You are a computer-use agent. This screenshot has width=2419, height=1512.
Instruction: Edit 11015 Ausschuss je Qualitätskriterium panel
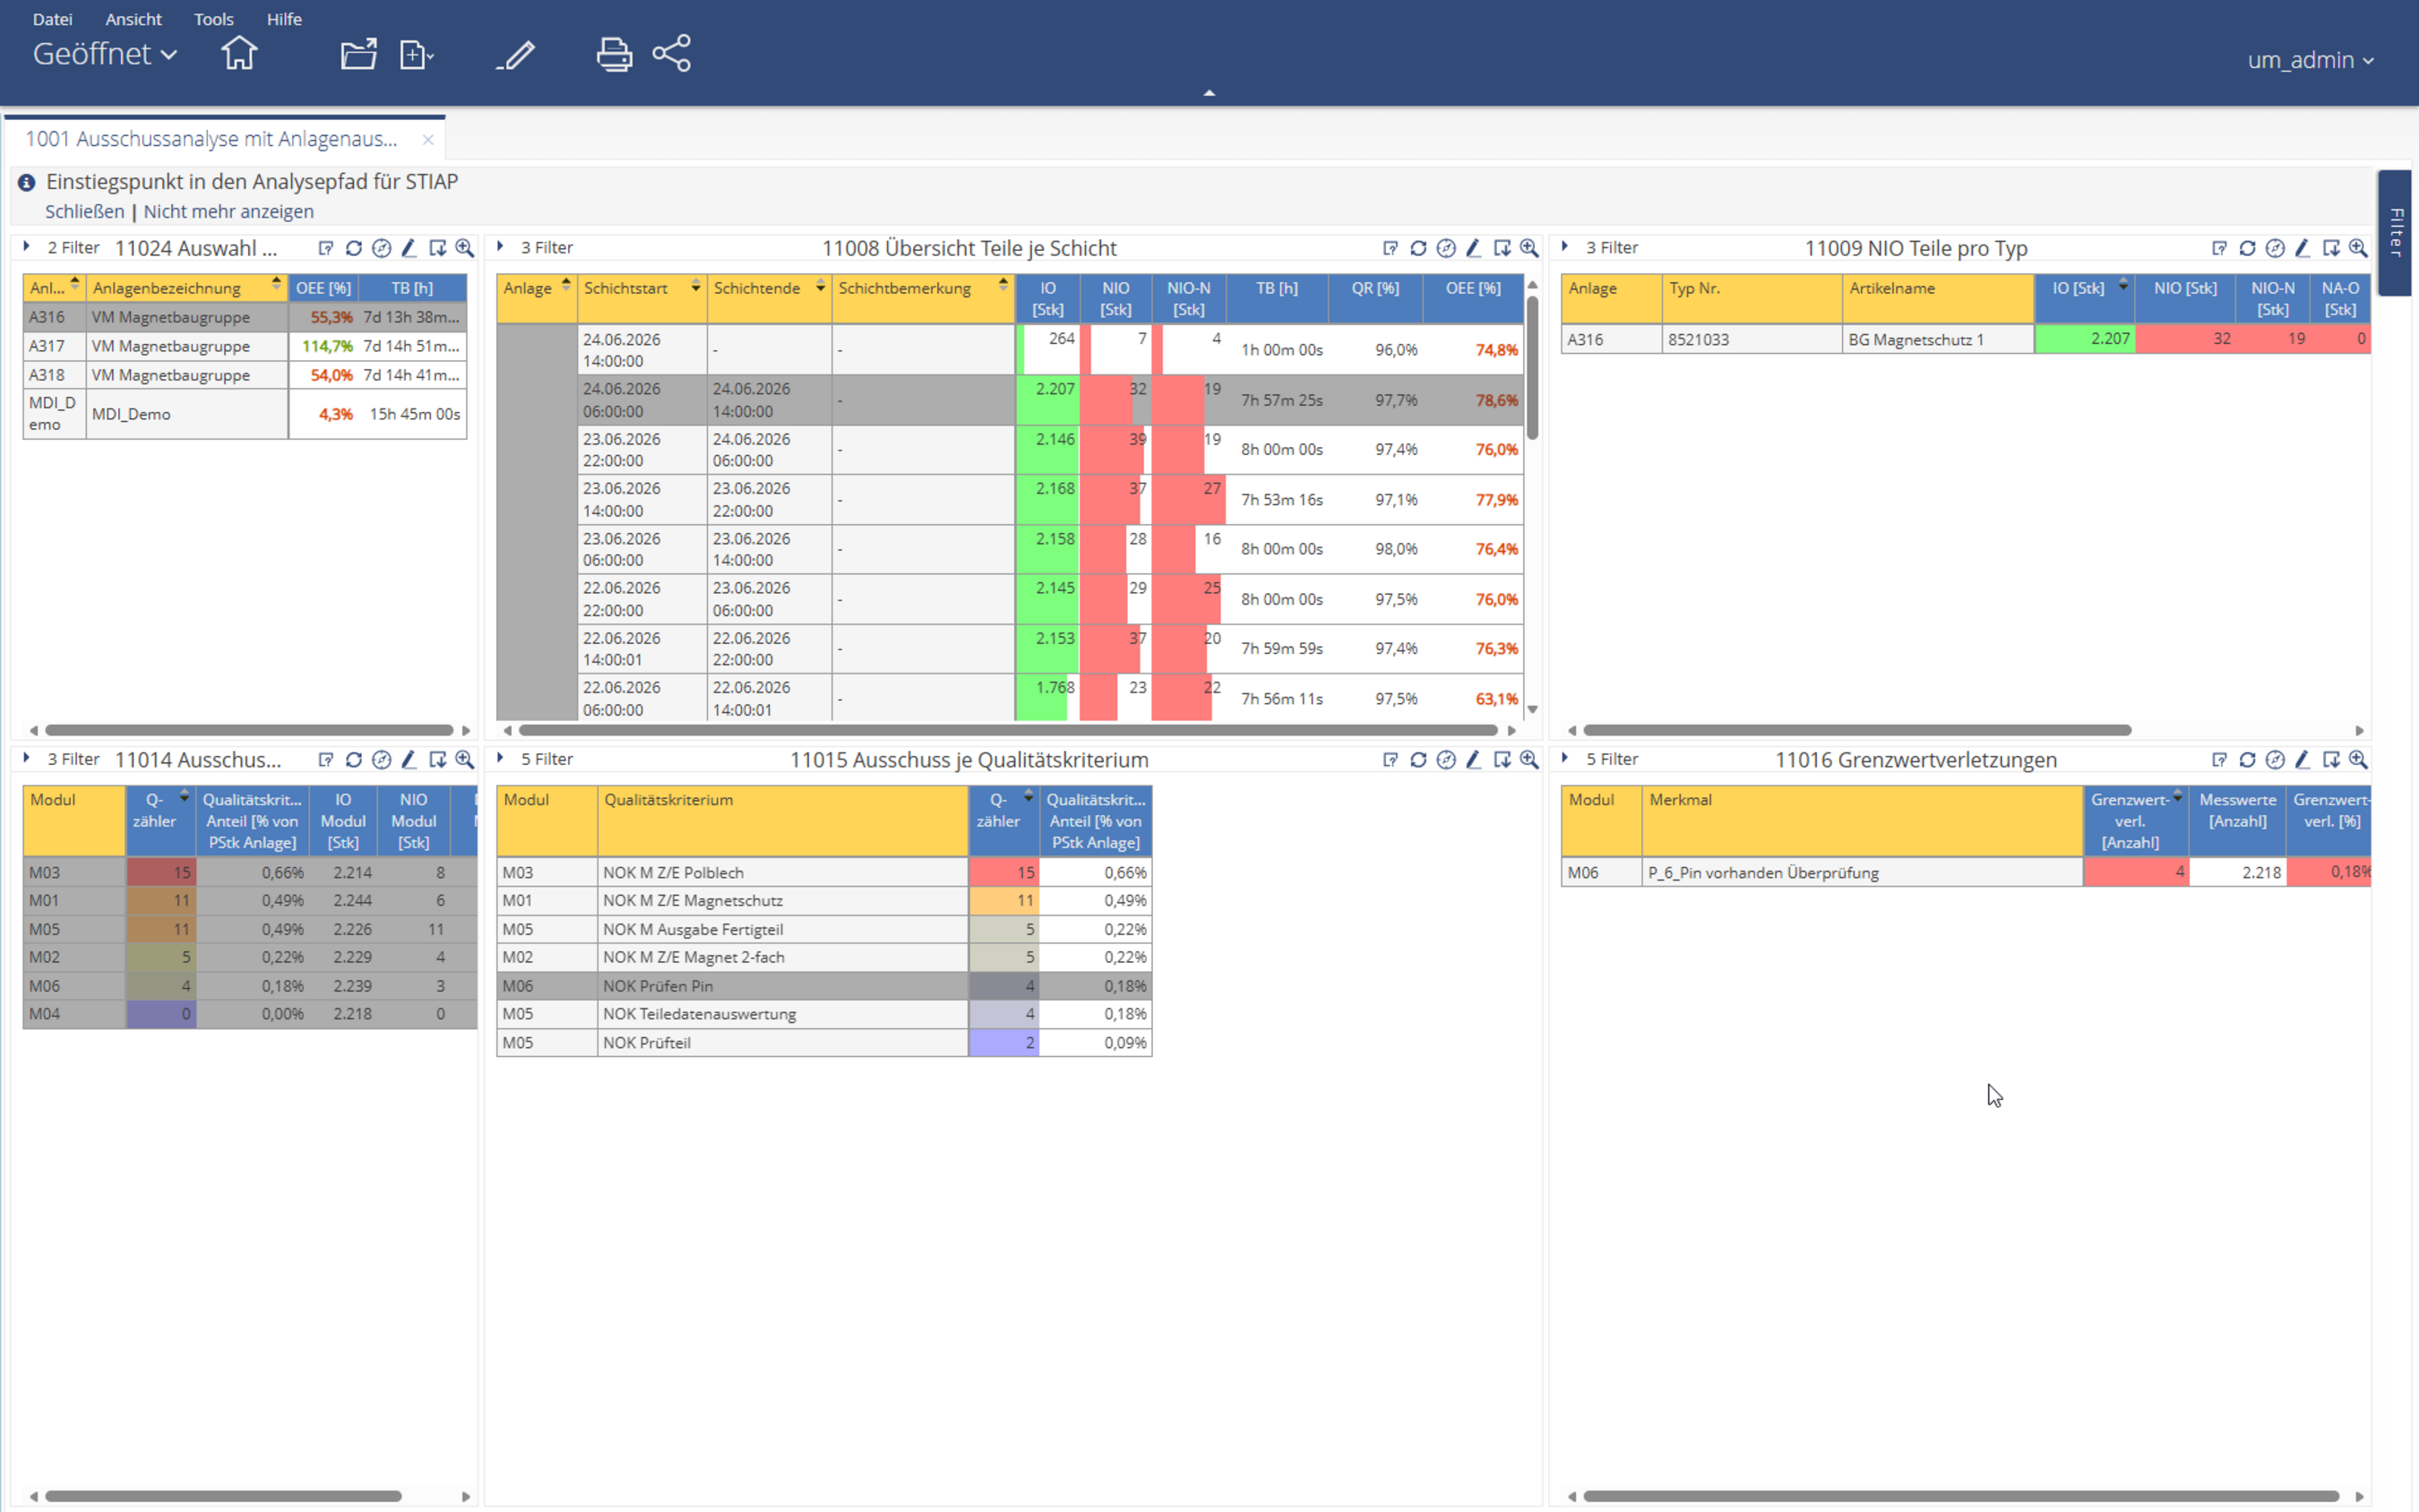pyautogui.click(x=1474, y=760)
